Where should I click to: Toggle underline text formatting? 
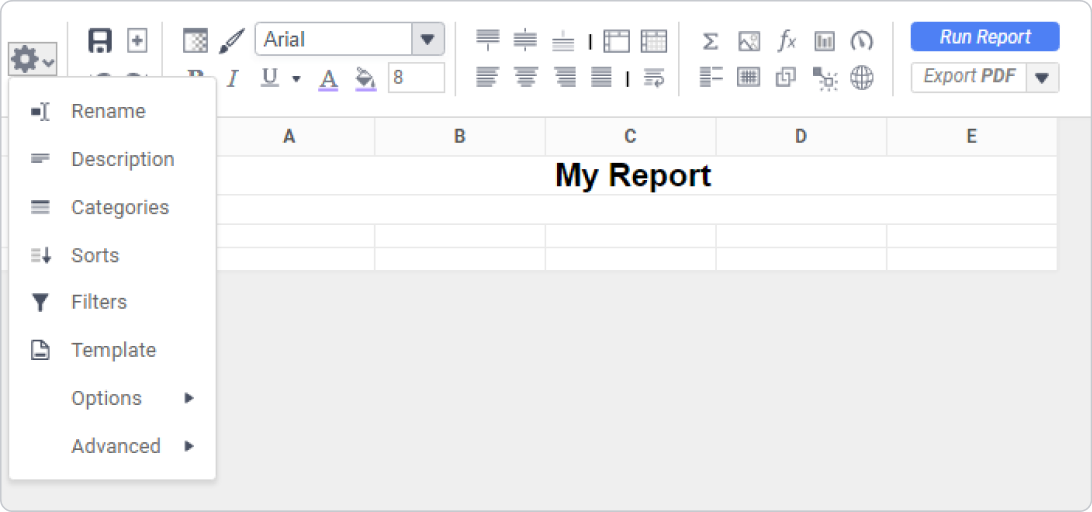pyautogui.click(x=269, y=78)
